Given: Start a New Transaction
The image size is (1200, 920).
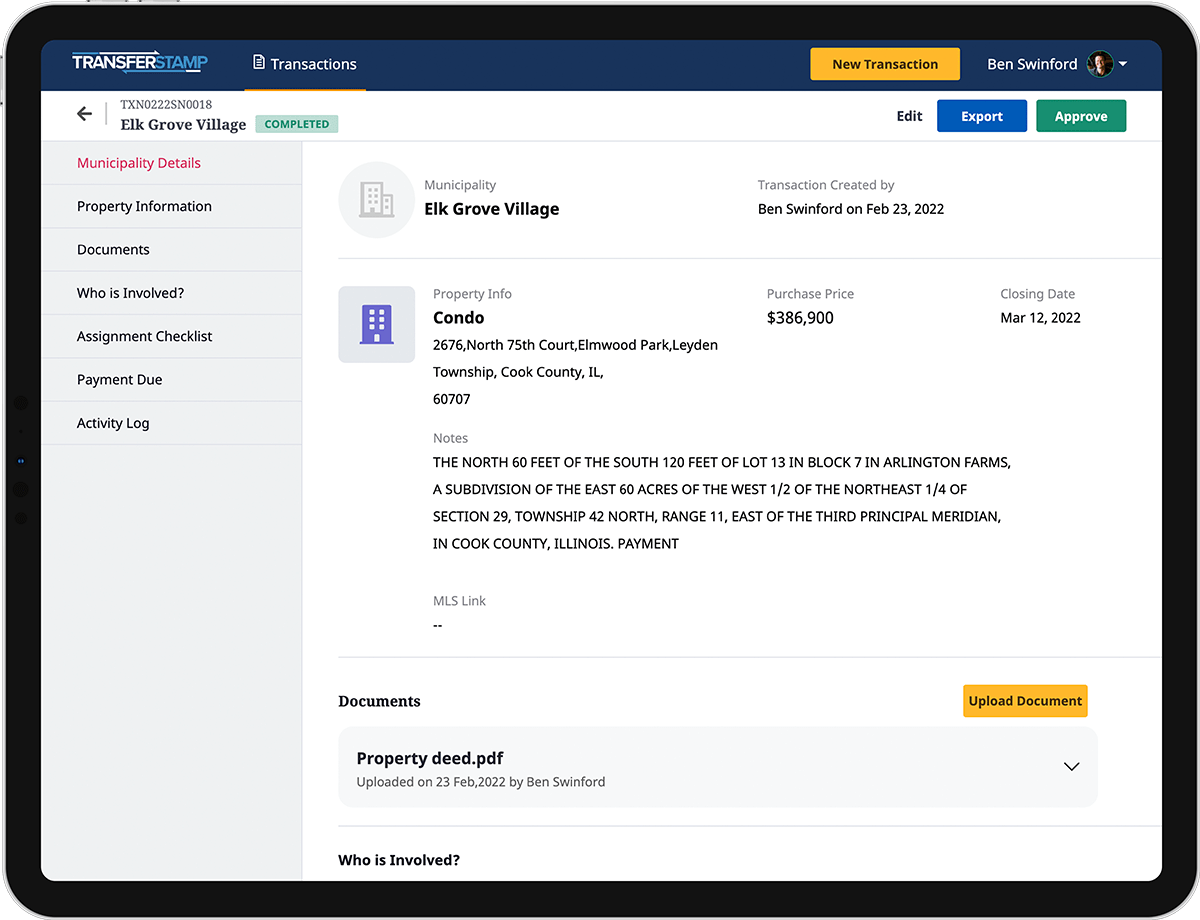Looking at the screenshot, I should (x=885, y=64).
